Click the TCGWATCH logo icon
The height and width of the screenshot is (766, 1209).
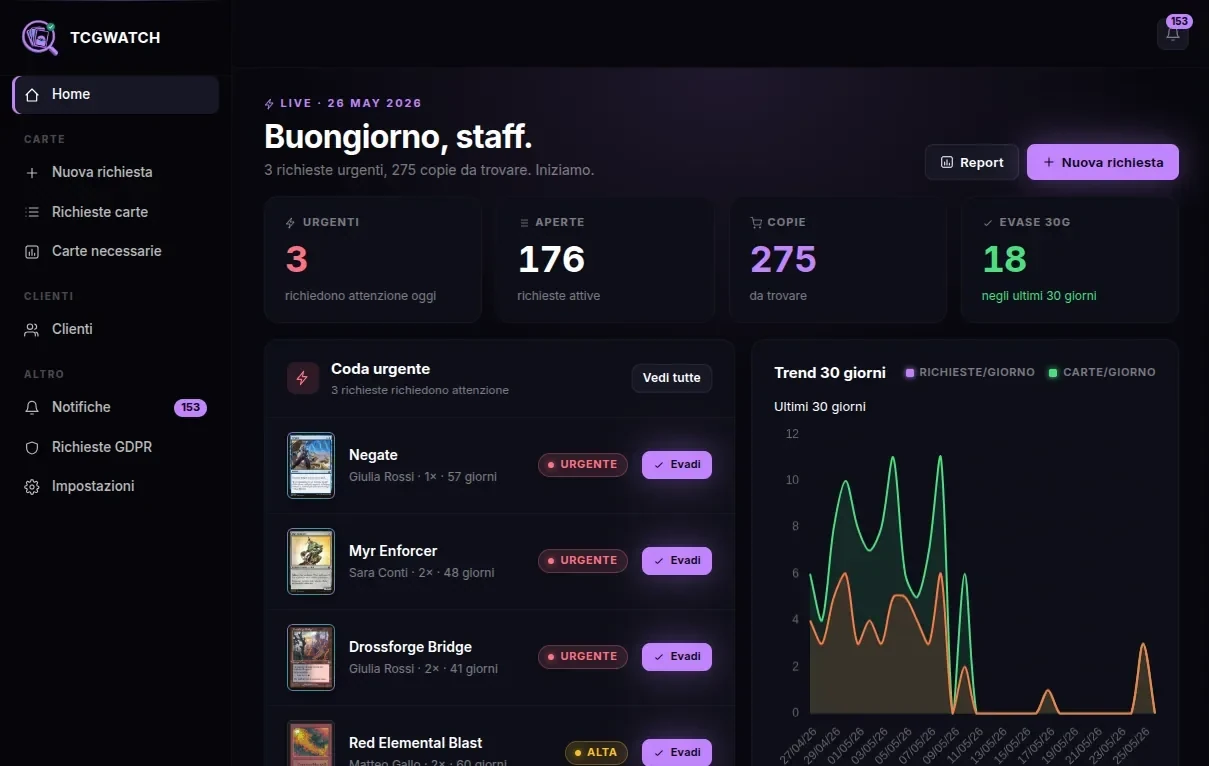[x=39, y=37]
